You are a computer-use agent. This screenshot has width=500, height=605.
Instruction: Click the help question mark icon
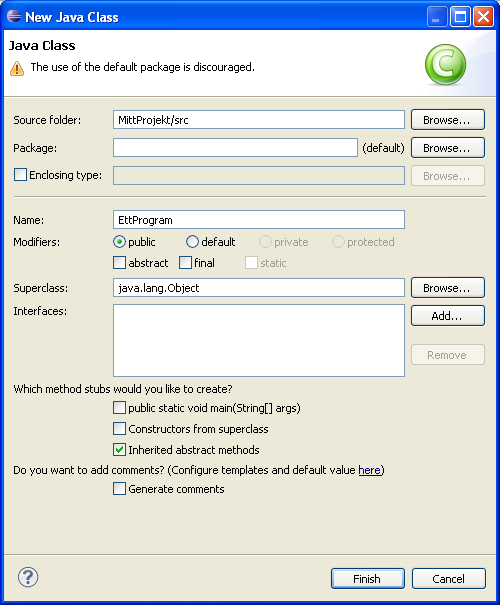click(x=28, y=577)
